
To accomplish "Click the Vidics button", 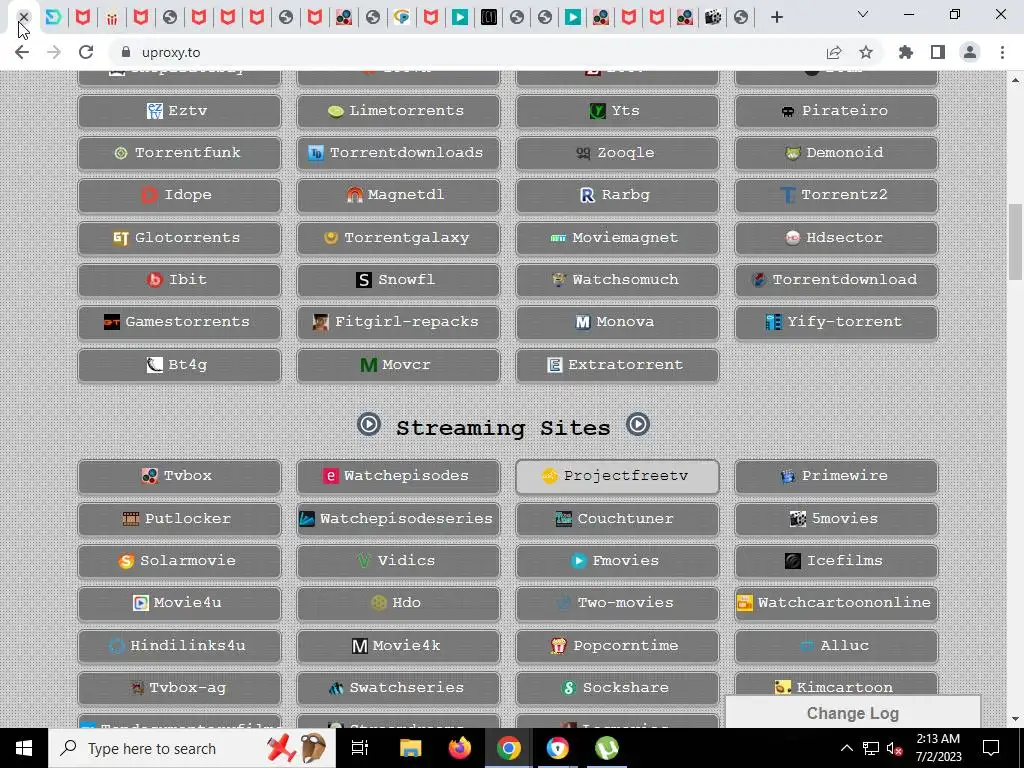I will (x=398, y=561).
